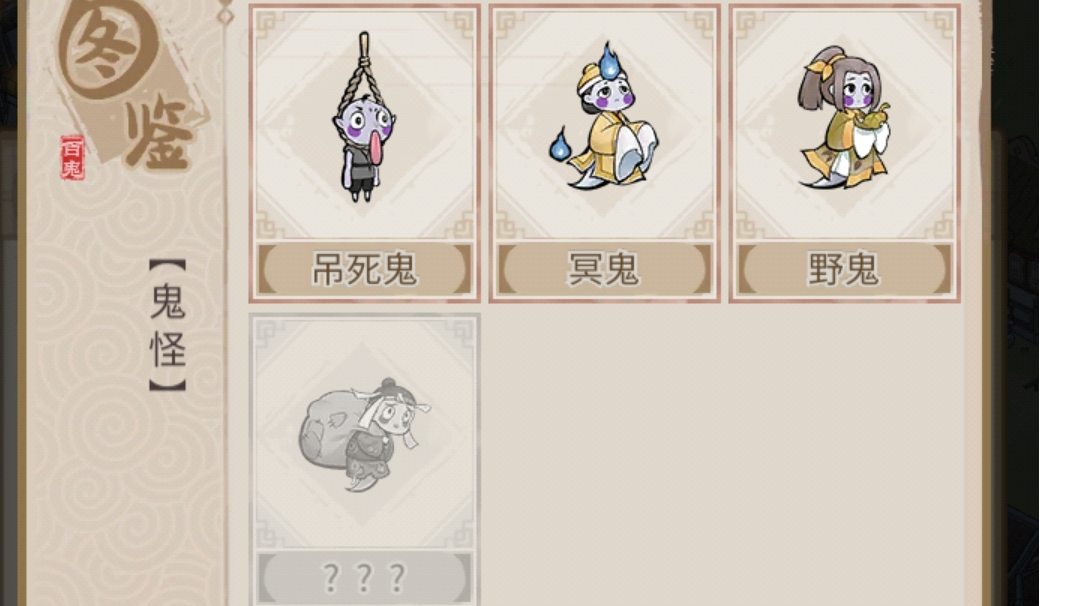Screen dimensions: 1080x606
Task: Click the red 百鬼 seal stamp
Action: 72,158
